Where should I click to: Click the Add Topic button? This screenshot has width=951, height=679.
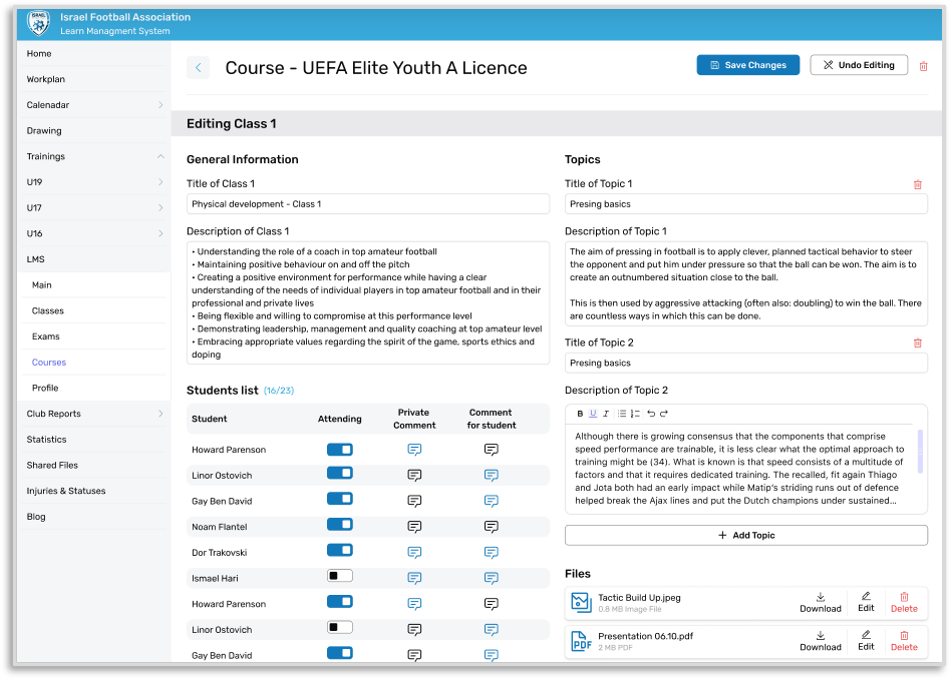[x=746, y=535]
